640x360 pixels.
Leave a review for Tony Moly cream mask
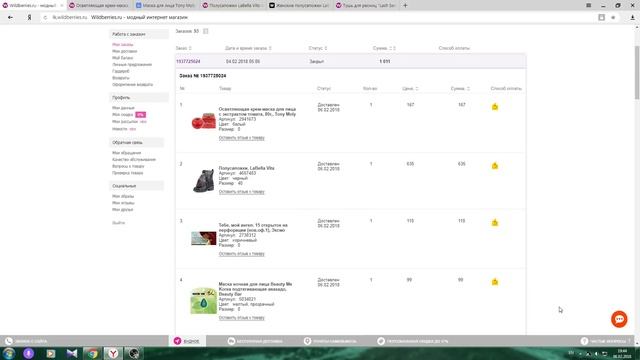click(242, 138)
